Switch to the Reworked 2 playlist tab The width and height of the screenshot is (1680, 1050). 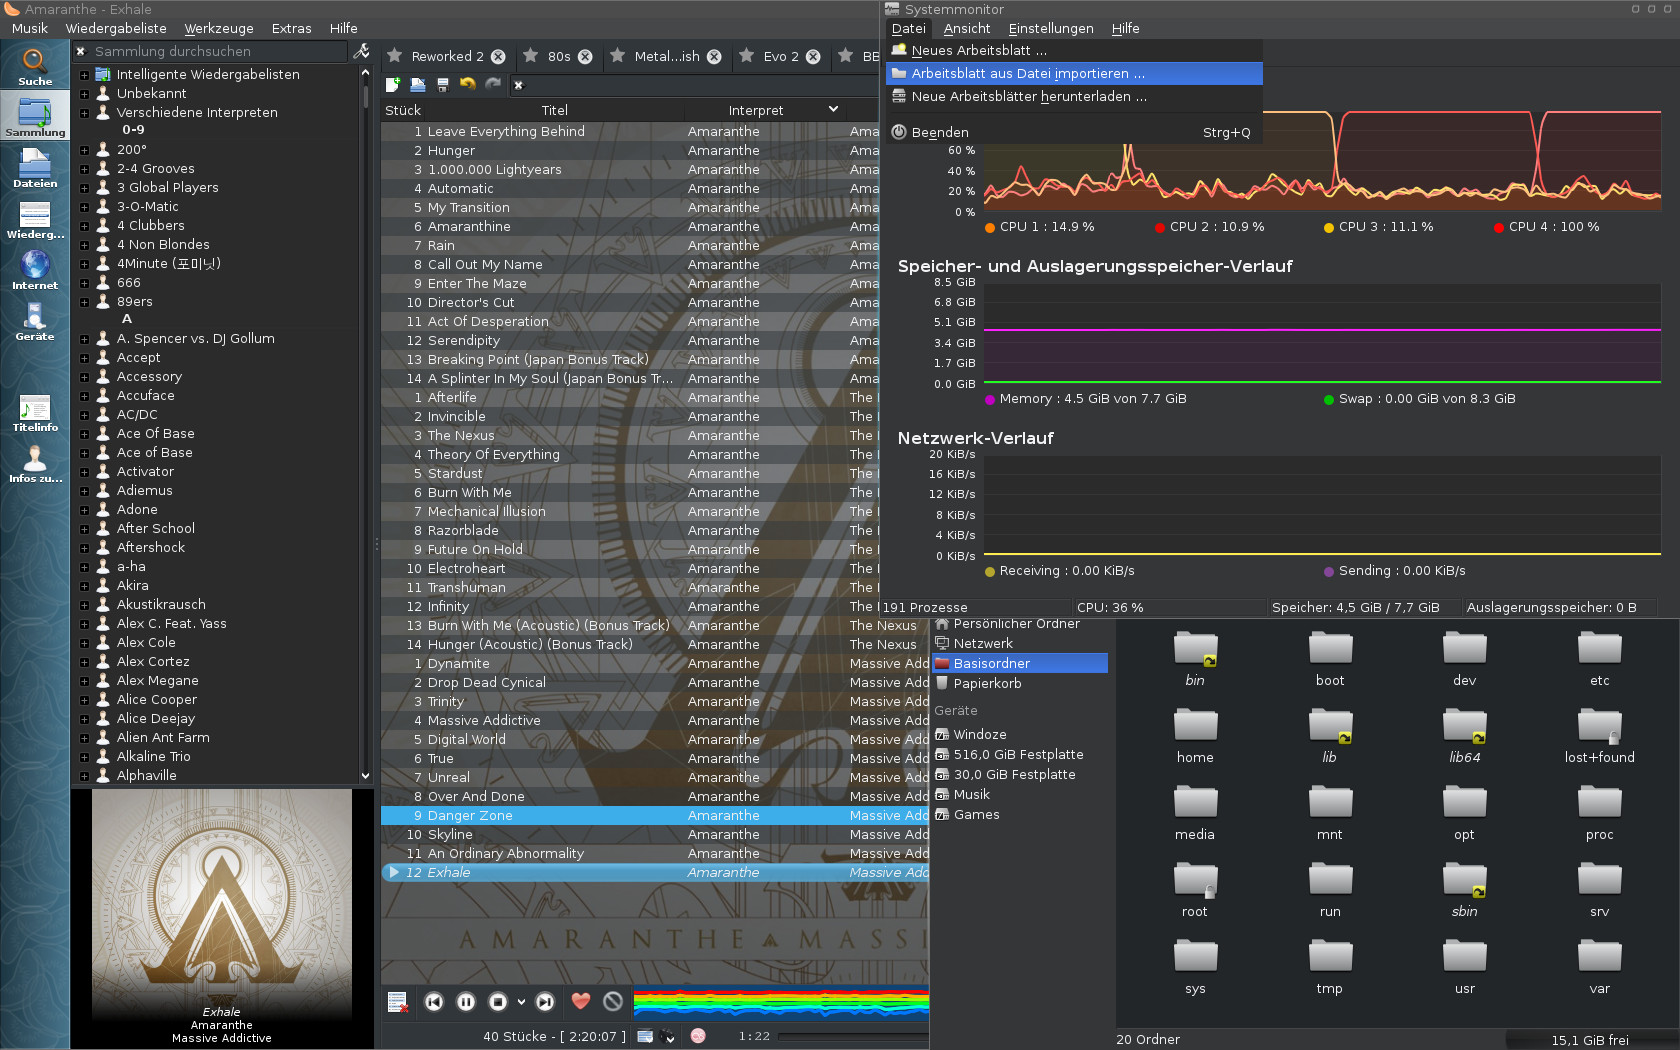click(x=446, y=57)
